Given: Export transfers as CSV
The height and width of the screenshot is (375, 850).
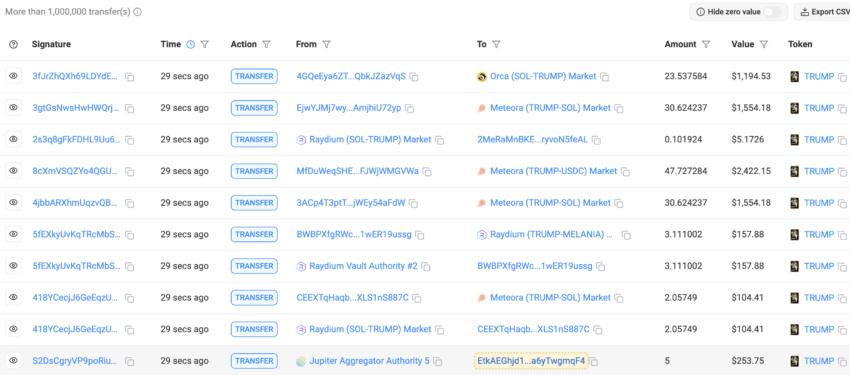Looking at the screenshot, I should coord(823,11).
